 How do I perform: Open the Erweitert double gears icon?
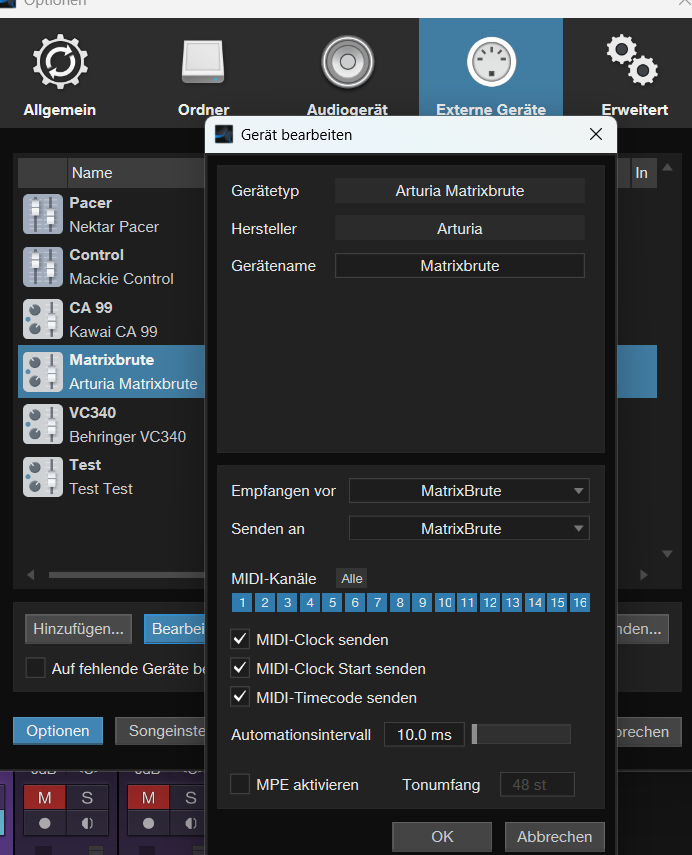(x=633, y=60)
